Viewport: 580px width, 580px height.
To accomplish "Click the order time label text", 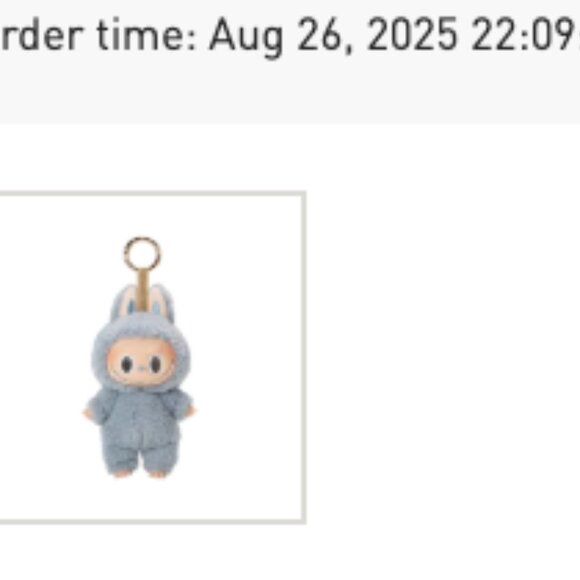I will [x=98, y=36].
